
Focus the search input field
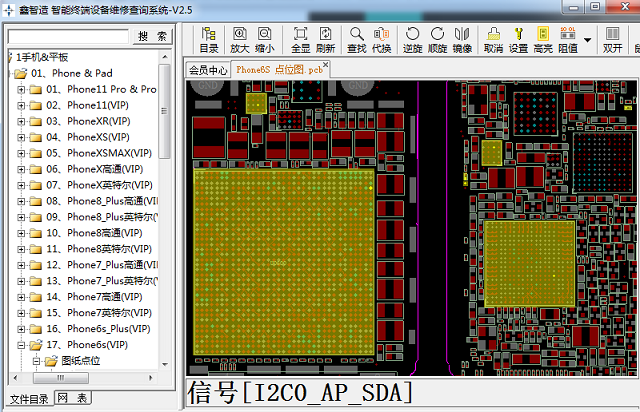68,36
